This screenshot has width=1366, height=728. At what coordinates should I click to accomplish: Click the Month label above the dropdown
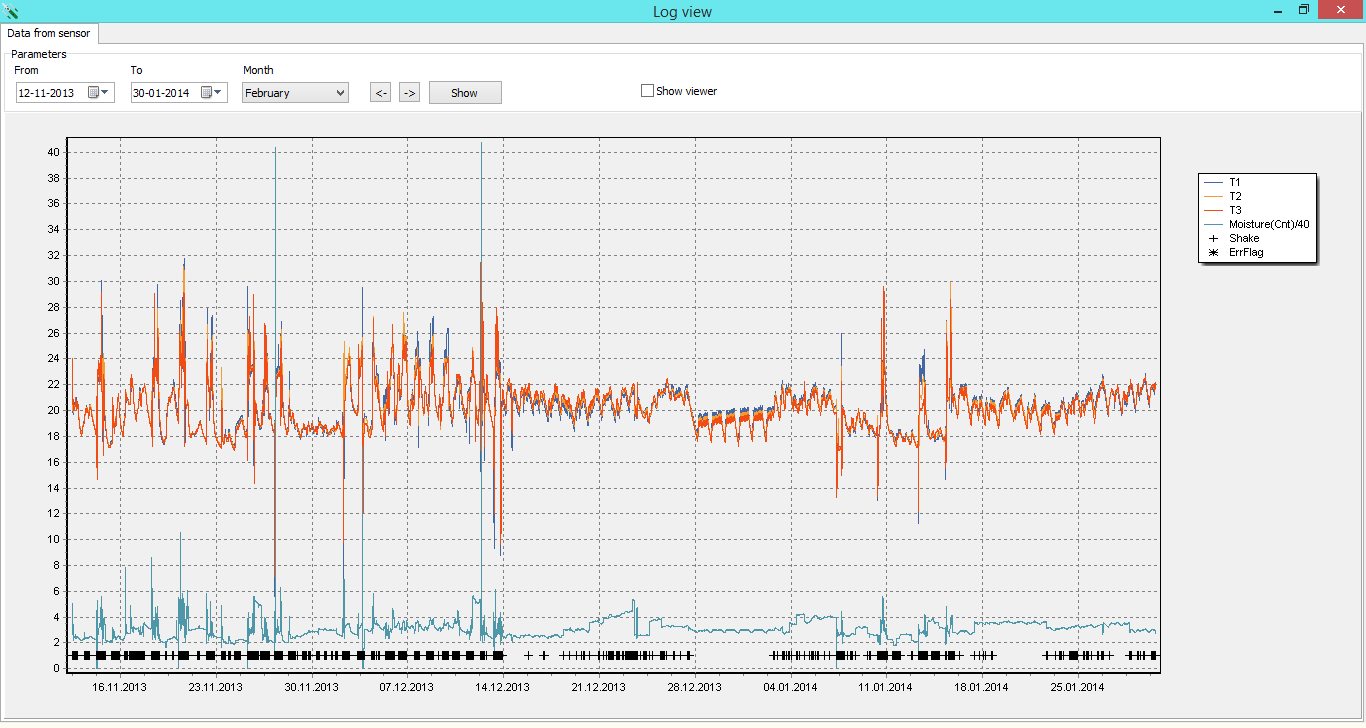pyautogui.click(x=258, y=70)
